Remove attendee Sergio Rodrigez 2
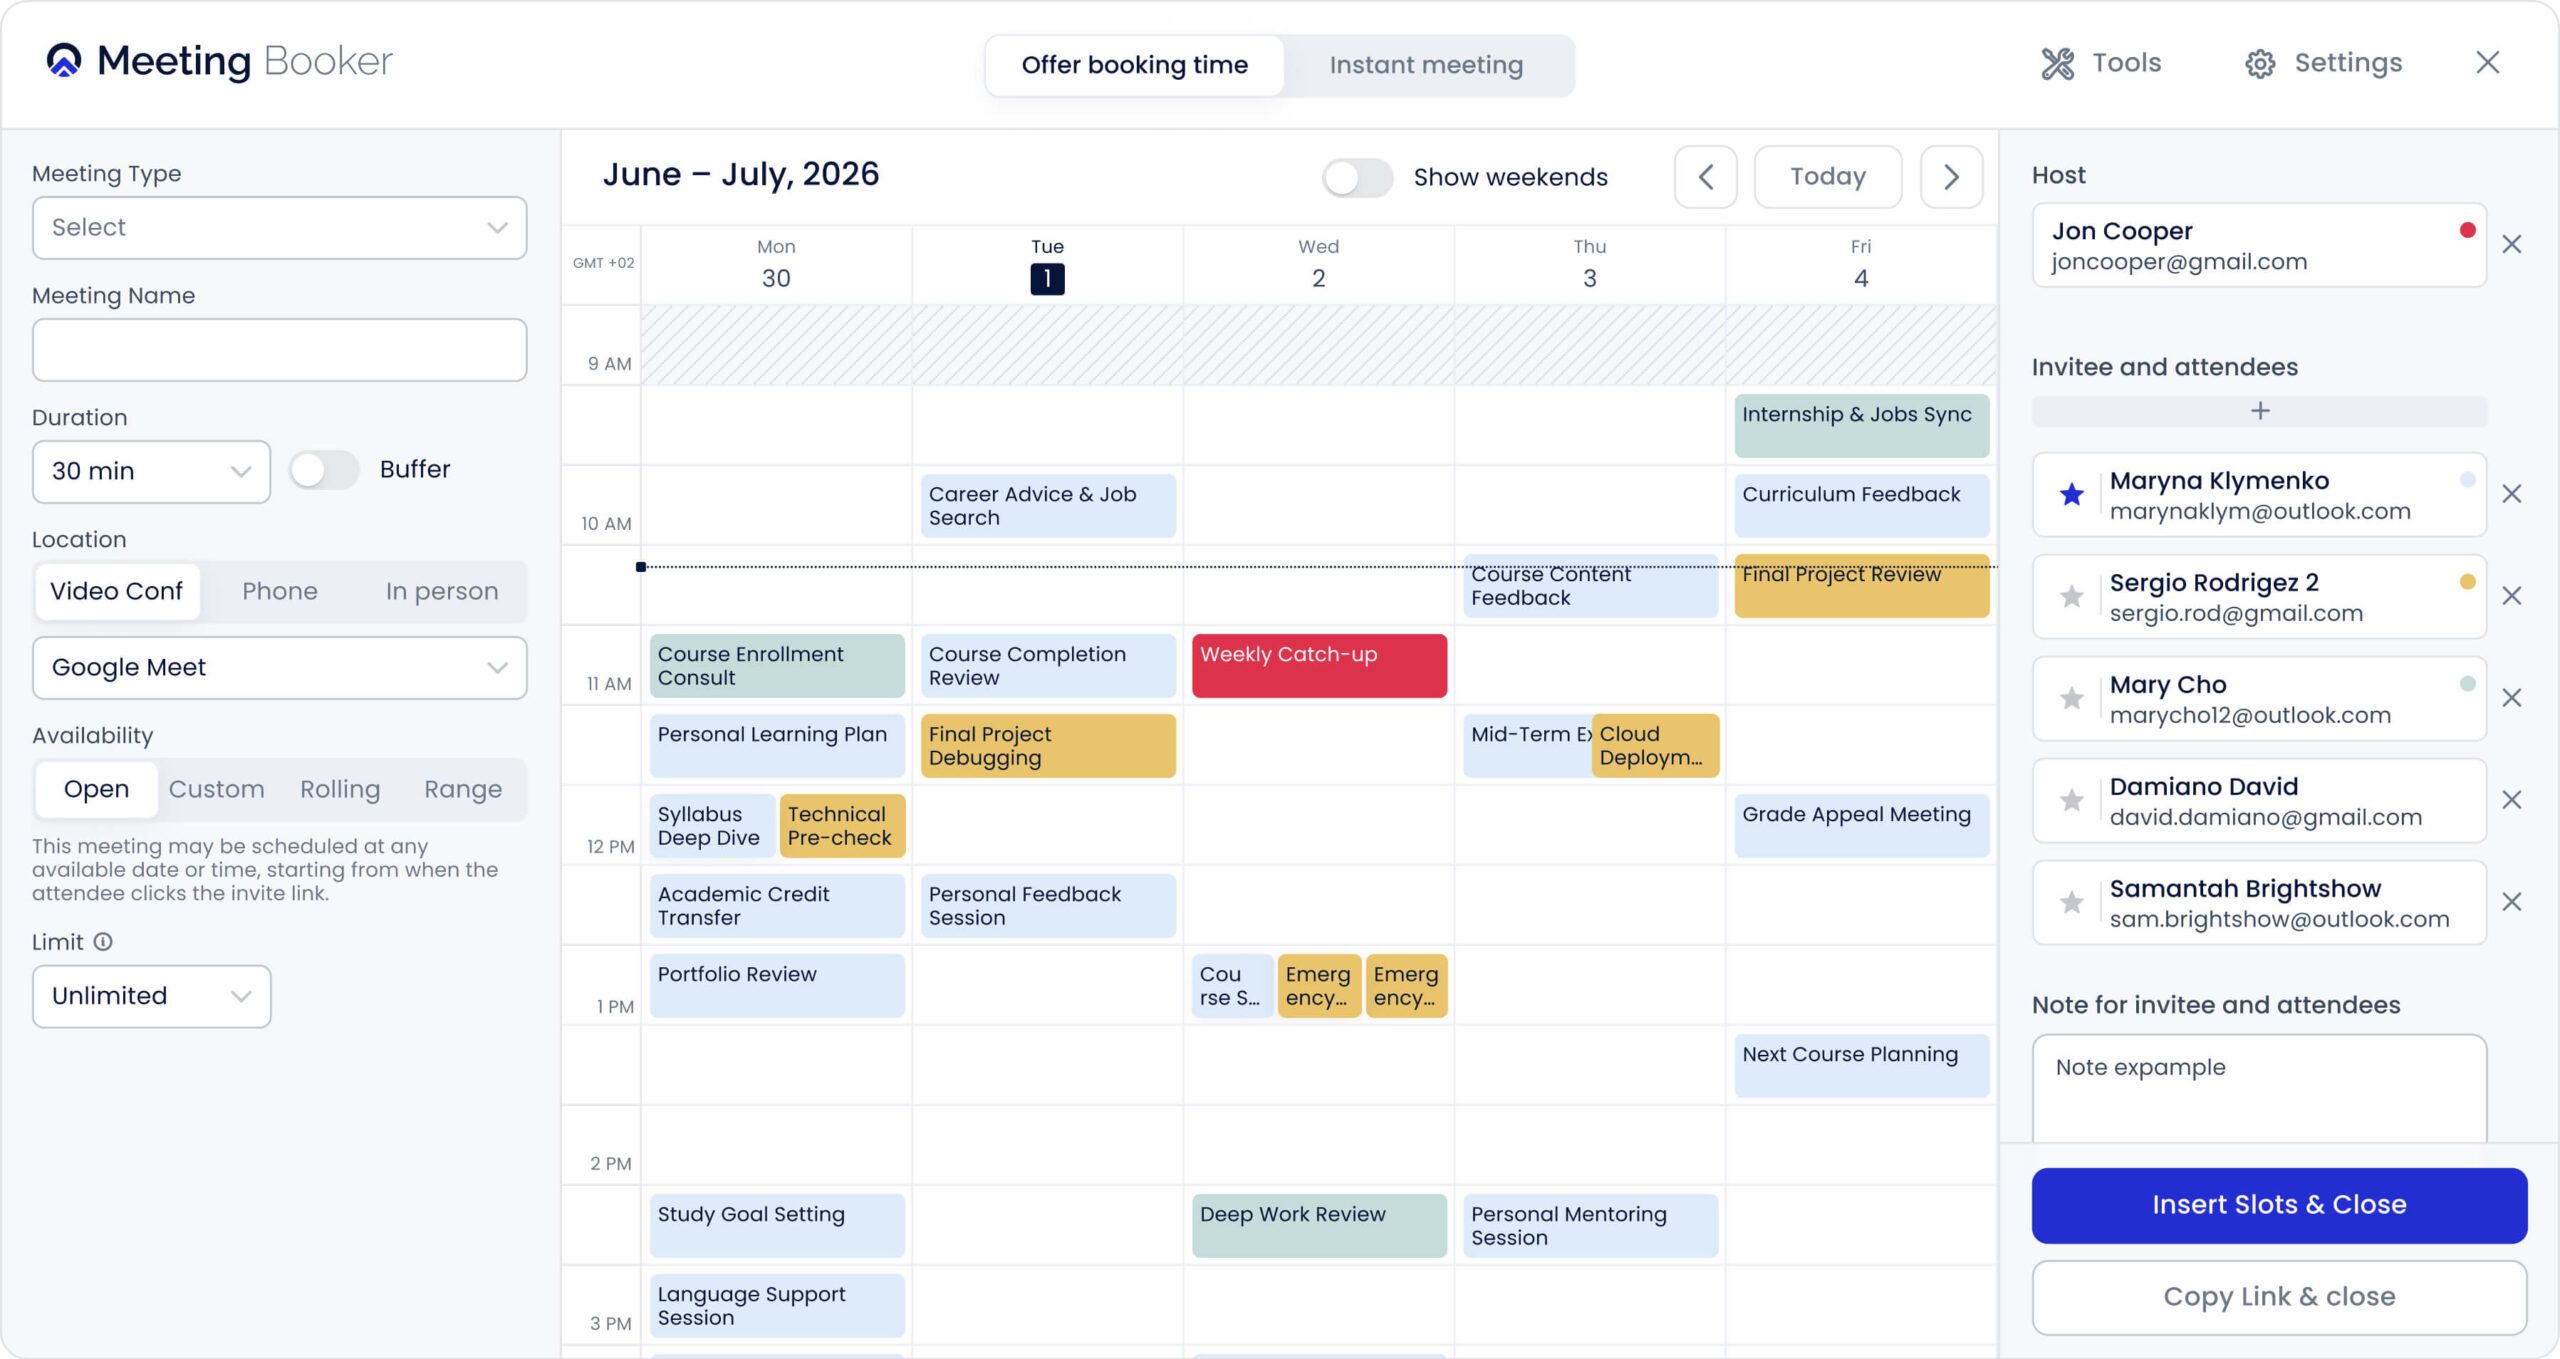 click(2512, 596)
